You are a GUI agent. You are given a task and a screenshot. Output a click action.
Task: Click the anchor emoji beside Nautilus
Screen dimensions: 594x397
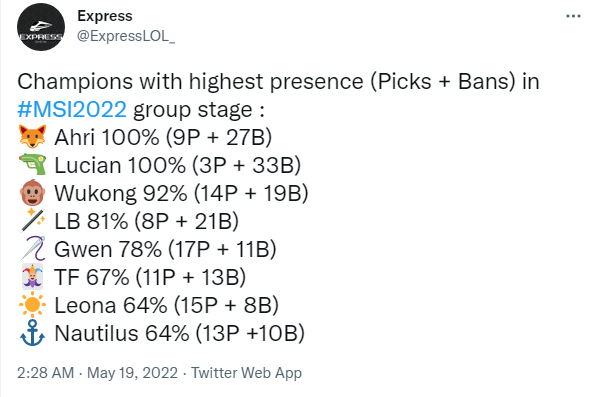click(x=33, y=333)
